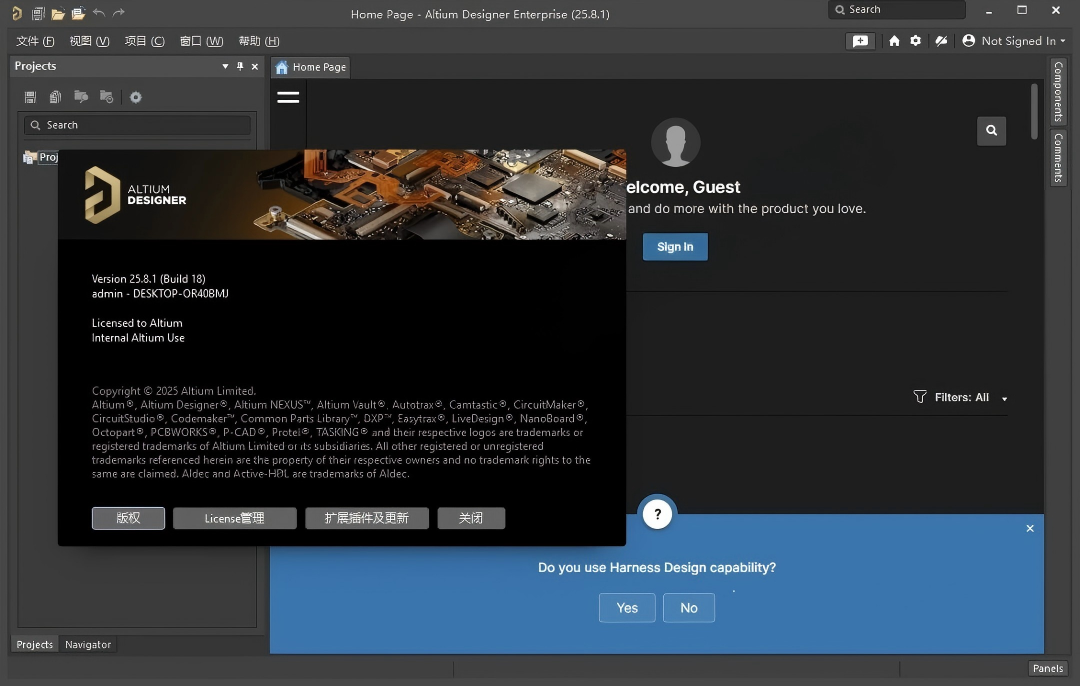
Task: Click the open project folder icon in Projects panel
Action: [81, 96]
